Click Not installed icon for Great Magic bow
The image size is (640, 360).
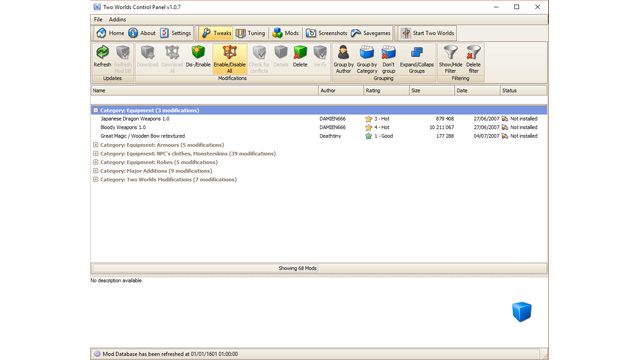(x=505, y=136)
